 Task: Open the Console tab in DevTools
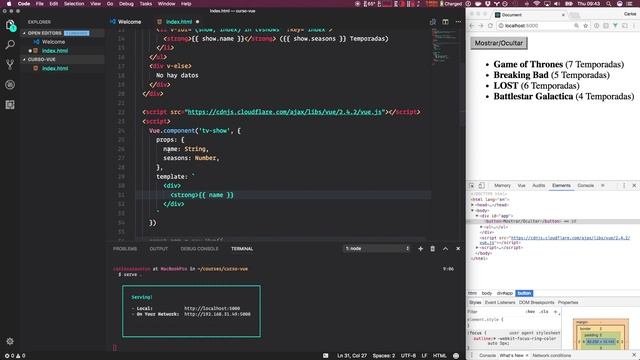point(586,186)
